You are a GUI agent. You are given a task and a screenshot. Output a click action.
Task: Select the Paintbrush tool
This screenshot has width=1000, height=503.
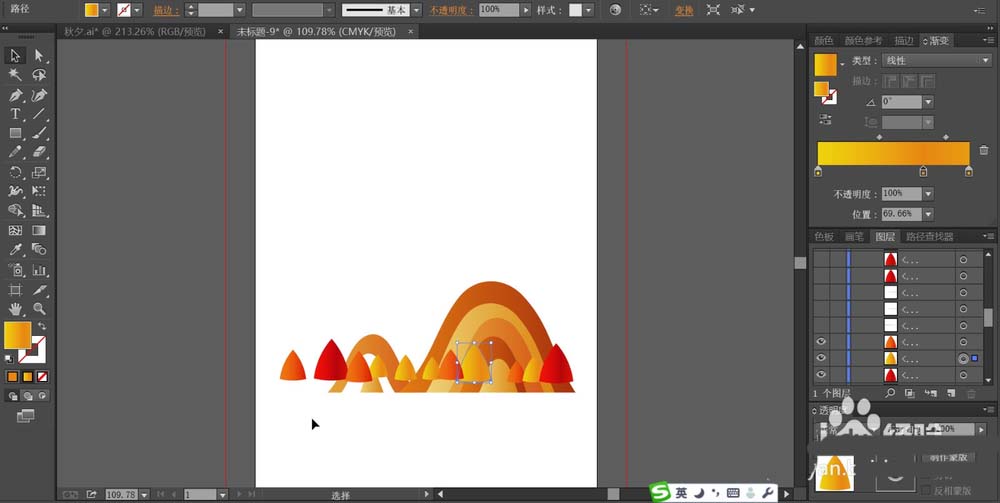(x=39, y=133)
